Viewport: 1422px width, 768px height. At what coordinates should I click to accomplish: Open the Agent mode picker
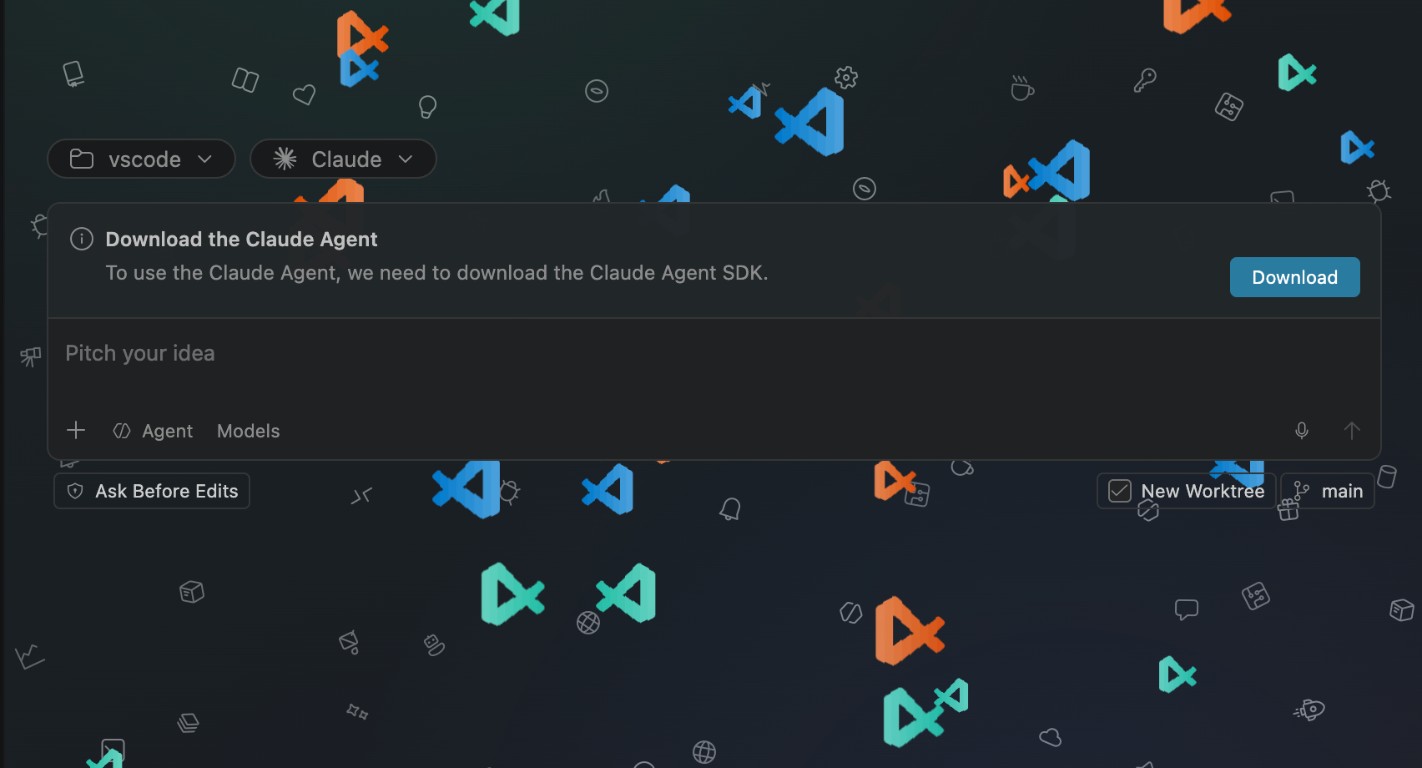click(x=153, y=431)
